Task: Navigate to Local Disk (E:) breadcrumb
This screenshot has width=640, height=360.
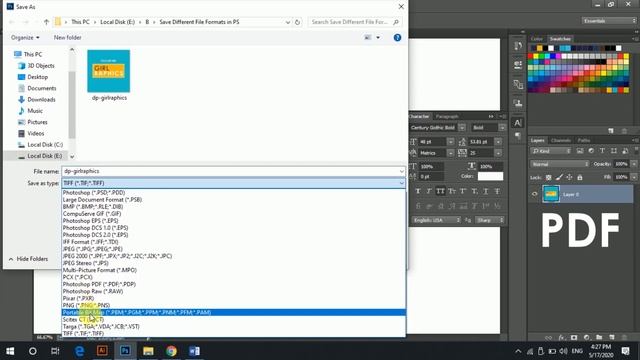Action: (x=118, y=22)
